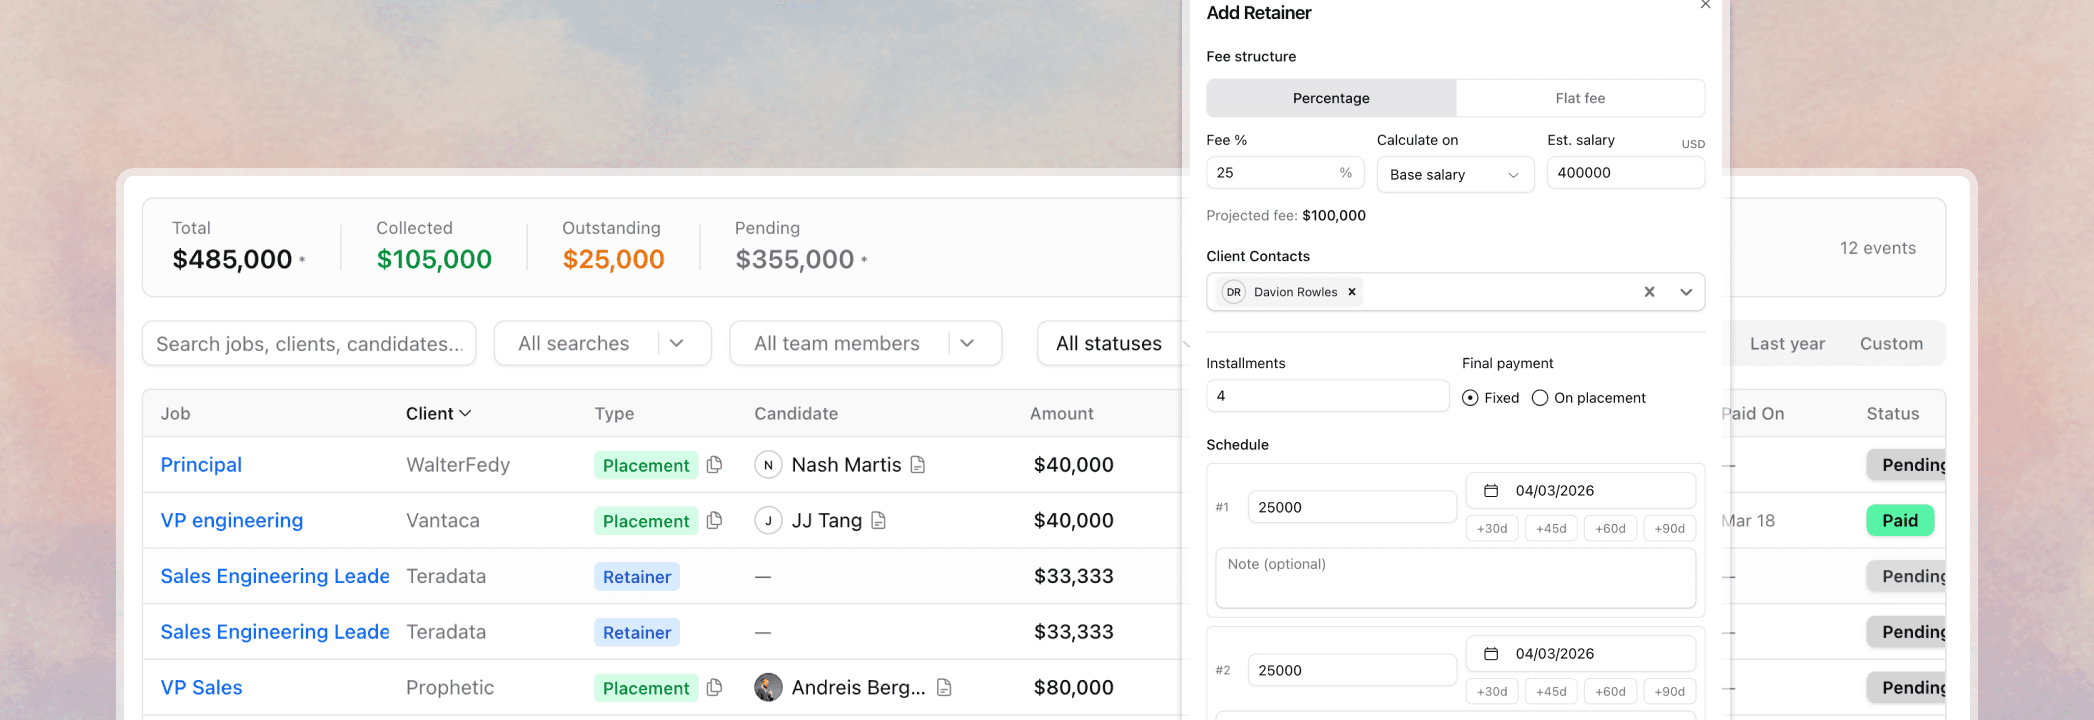The height and width of the screenshot is (720, 2094).
Task: Select Fixed final payment option
Action: click(x=1490, y=398)
